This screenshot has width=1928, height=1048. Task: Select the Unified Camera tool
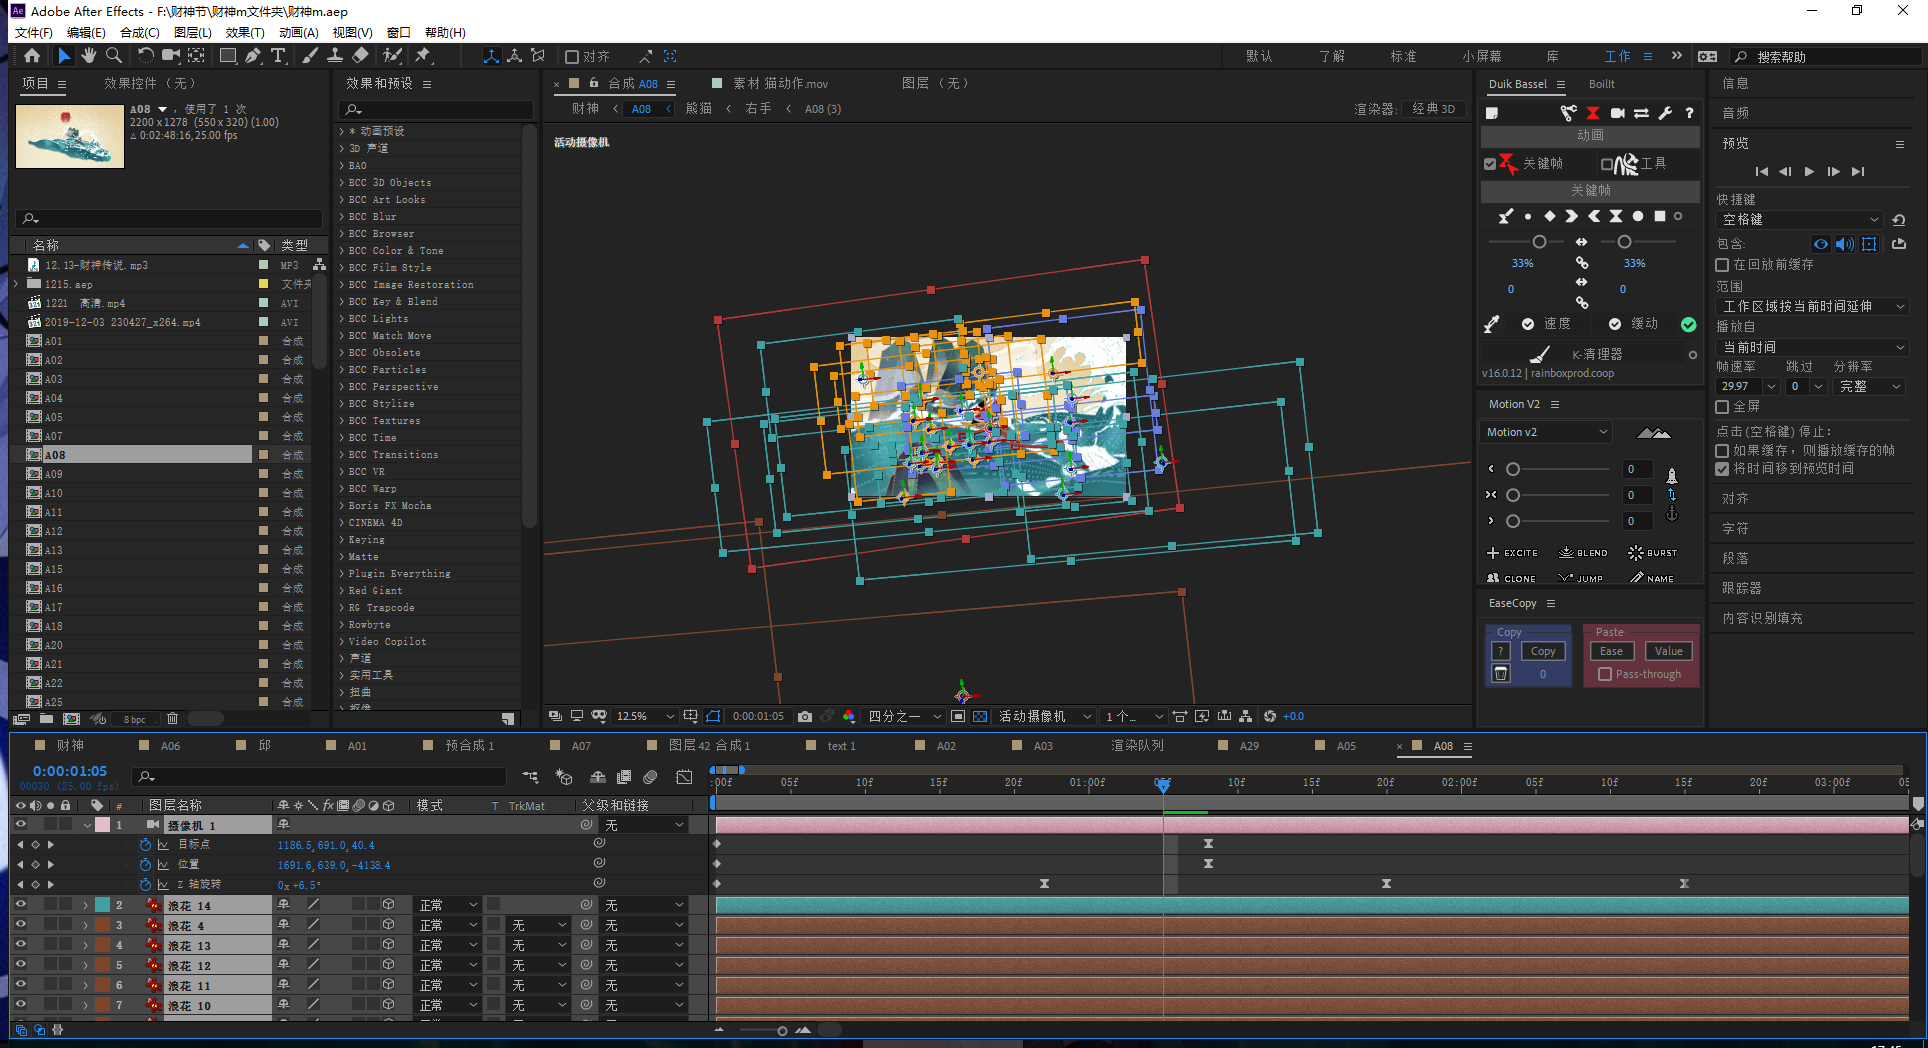pyautogui.click(x=171, y=56)
